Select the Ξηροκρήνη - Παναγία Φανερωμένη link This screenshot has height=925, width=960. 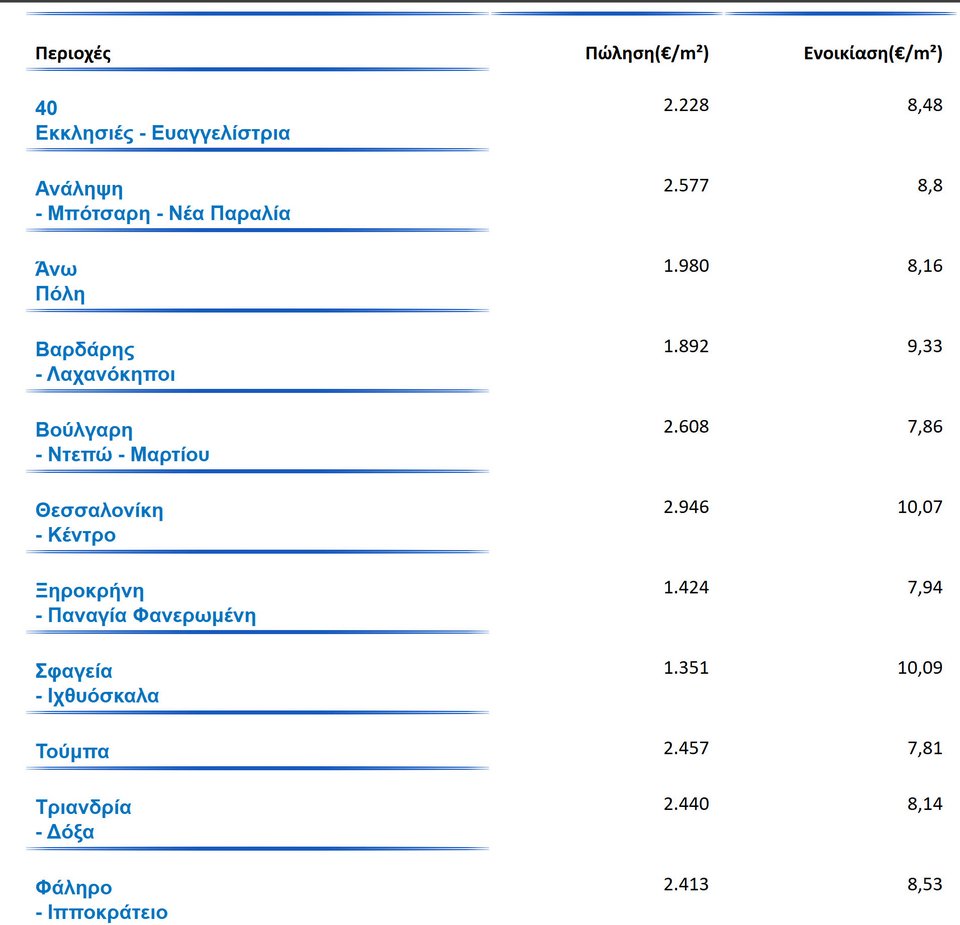[x=145, y=603]
